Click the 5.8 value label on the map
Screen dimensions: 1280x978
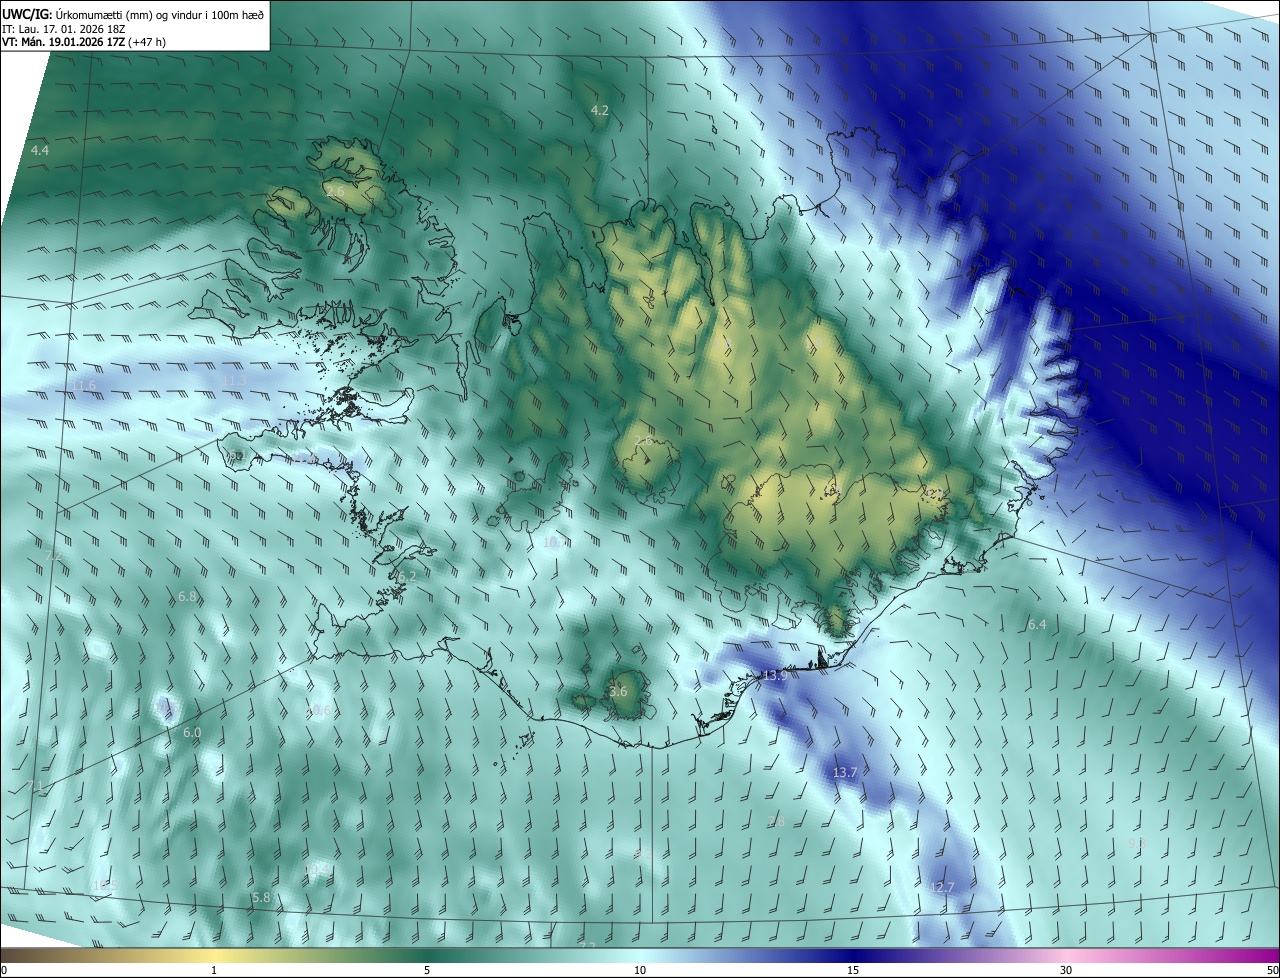261,897
